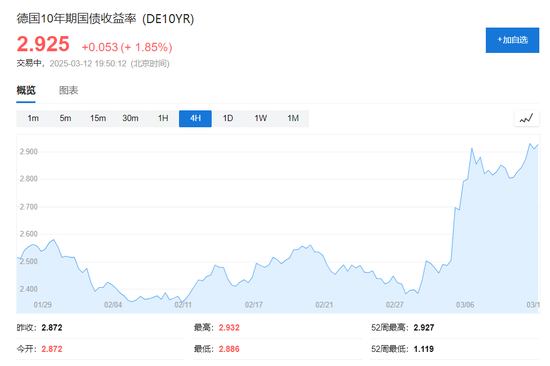Click the 最高 value 2.932
This screenshot has height=366, width=550.
[x=229, y=328]
